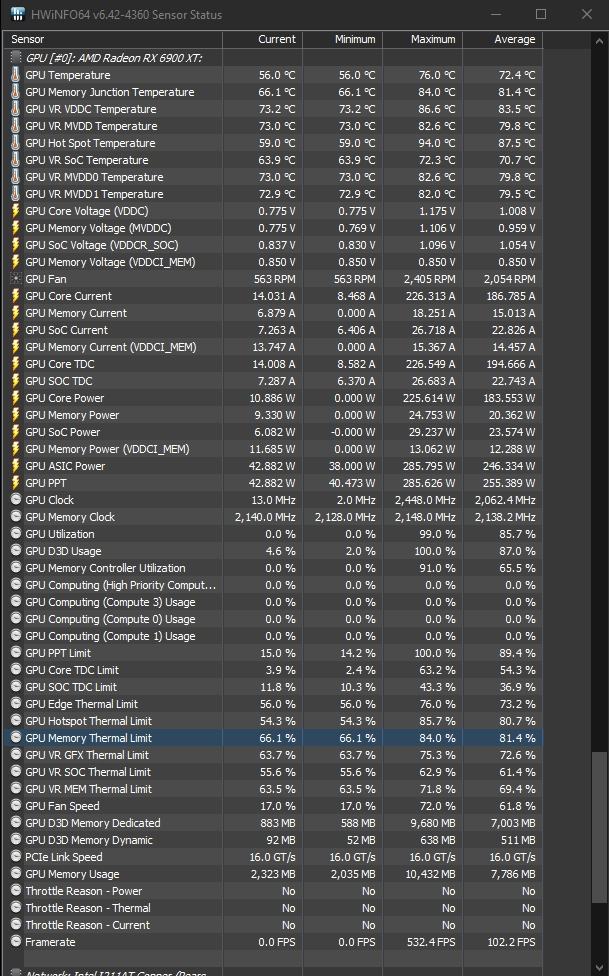Select GPU Memory Controller Utilization row
The width and height of the screenshot is (609, 976).
(274, 568)
